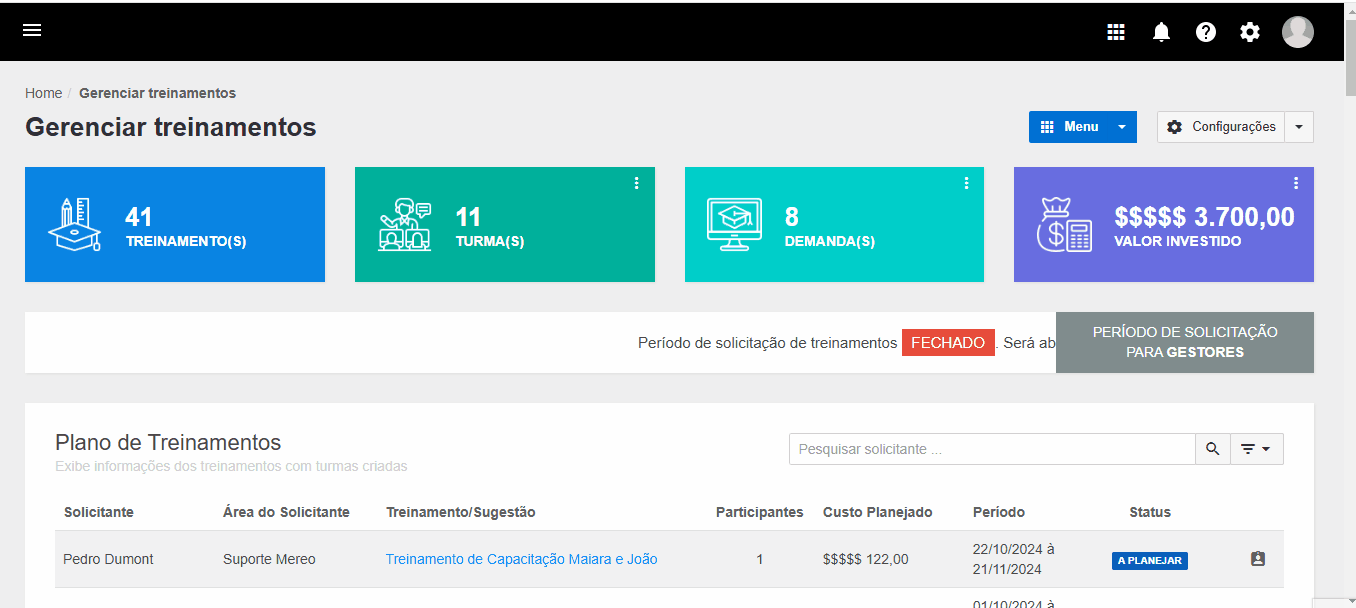Open the filter dropdown beside the search bar

coord(1256,448)
